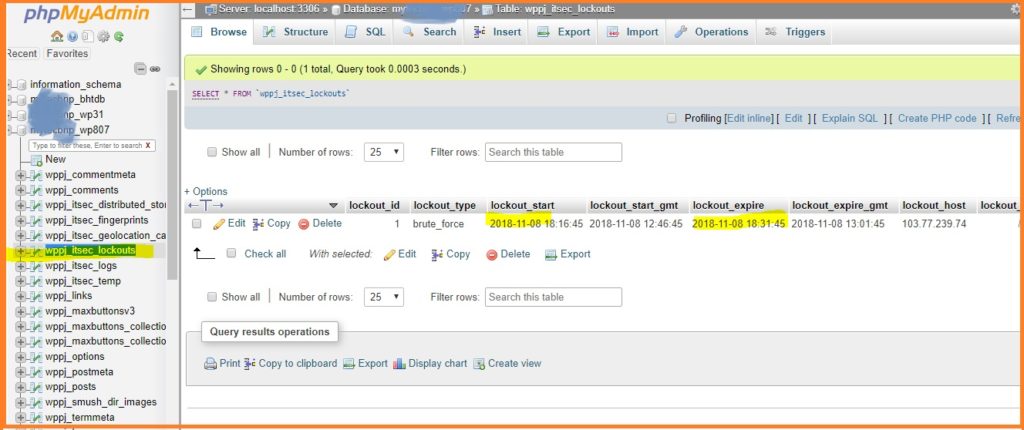Click the collapse navigation bar arrow at top
The height and width of the screenshot is (430, 1024).
tap(188, 9)
